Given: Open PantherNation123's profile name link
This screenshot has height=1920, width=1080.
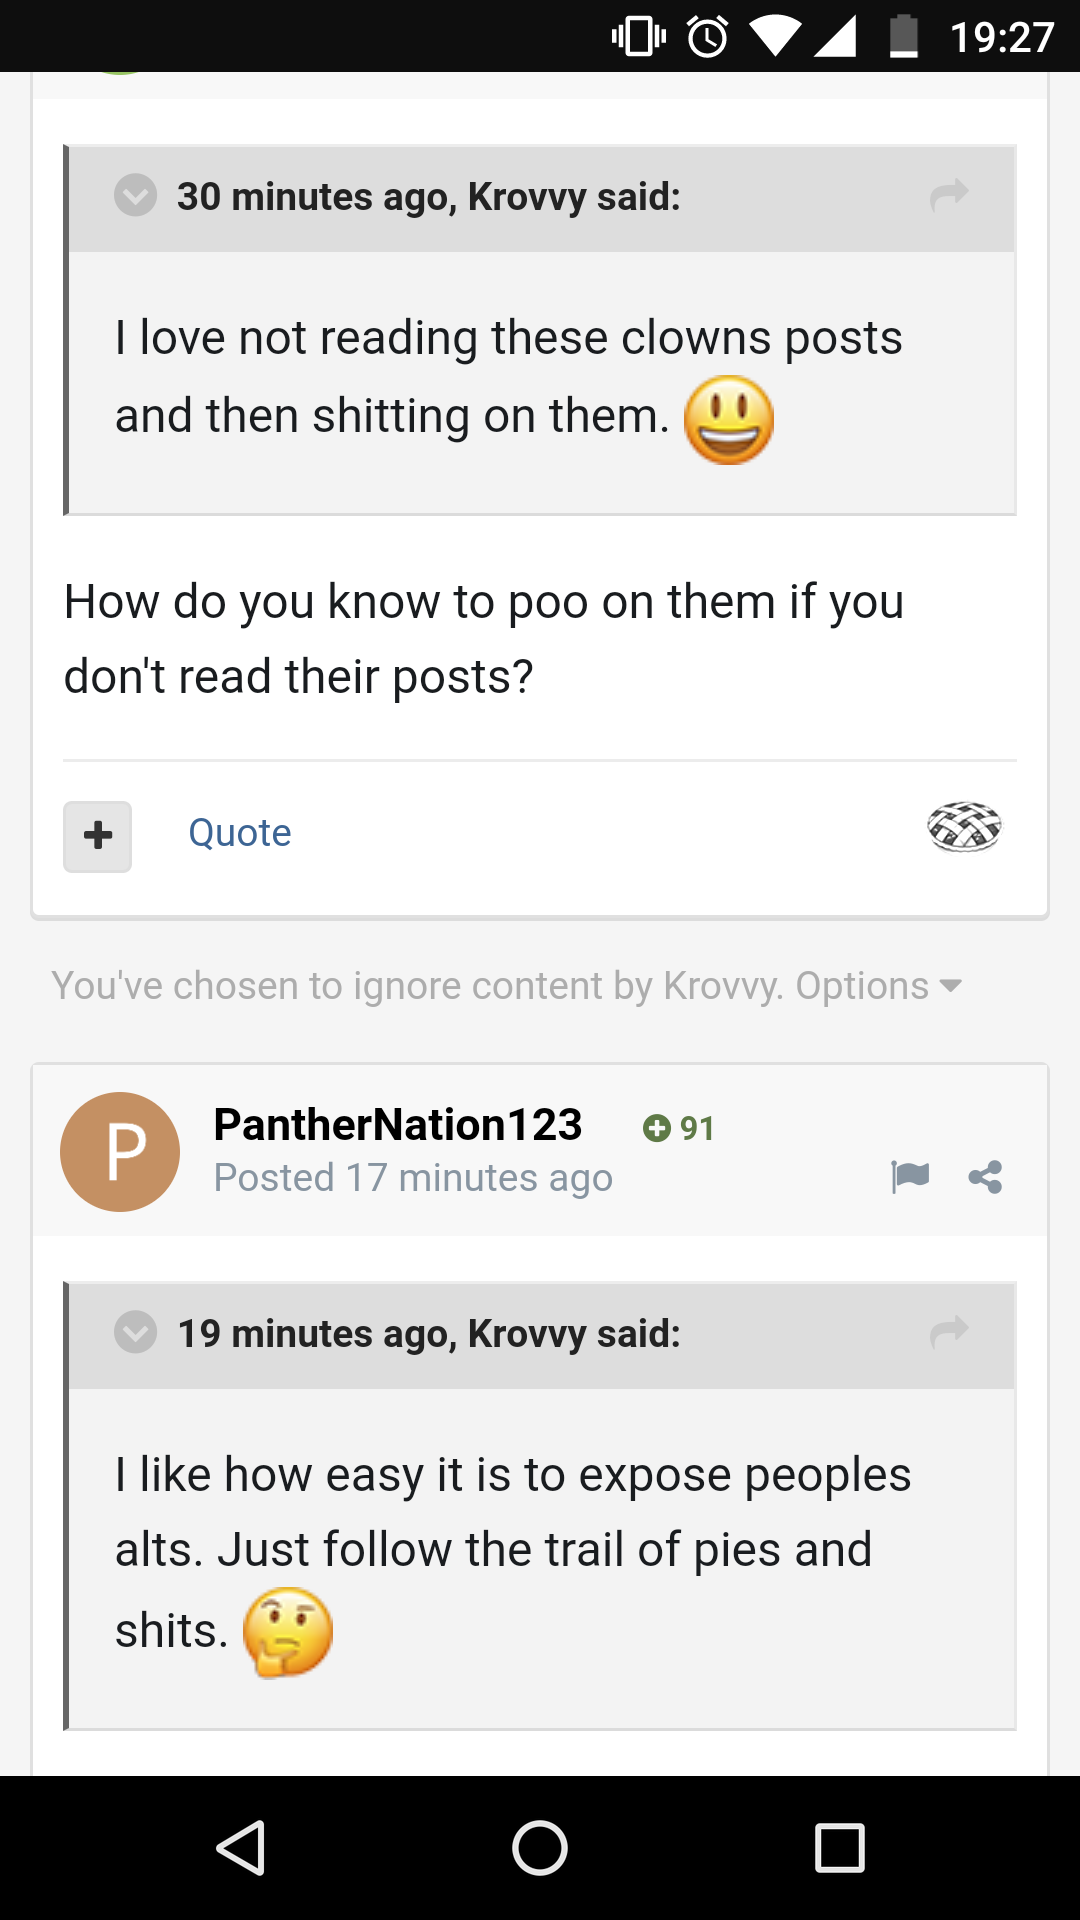Looking at the screenshot, I should [x=398, y=1125].
